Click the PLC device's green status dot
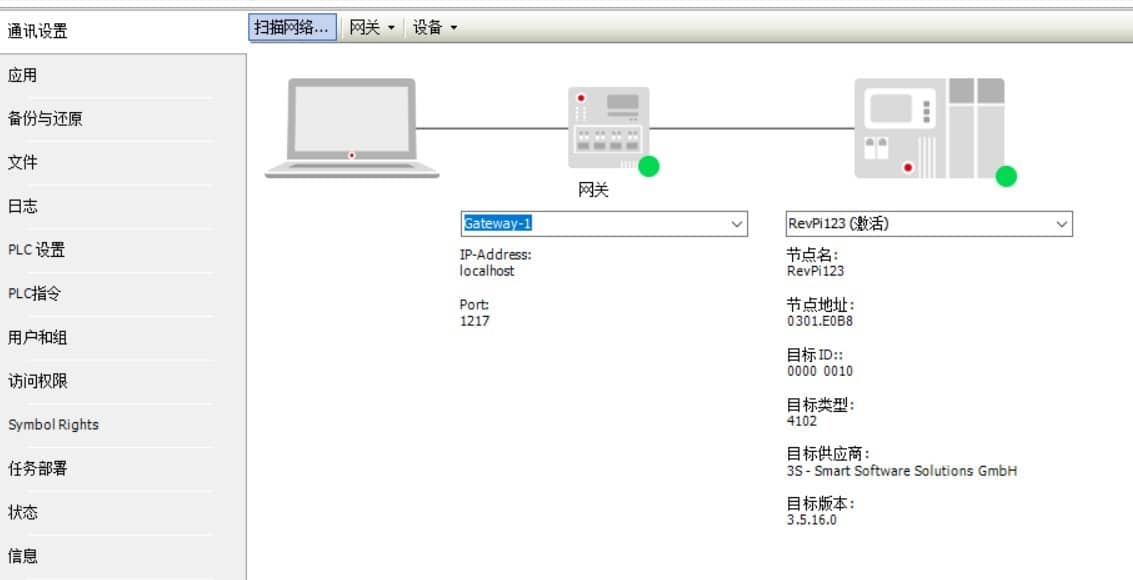Image resolution: width=1133 pixels, height=580 pixels. (1006, 177)
